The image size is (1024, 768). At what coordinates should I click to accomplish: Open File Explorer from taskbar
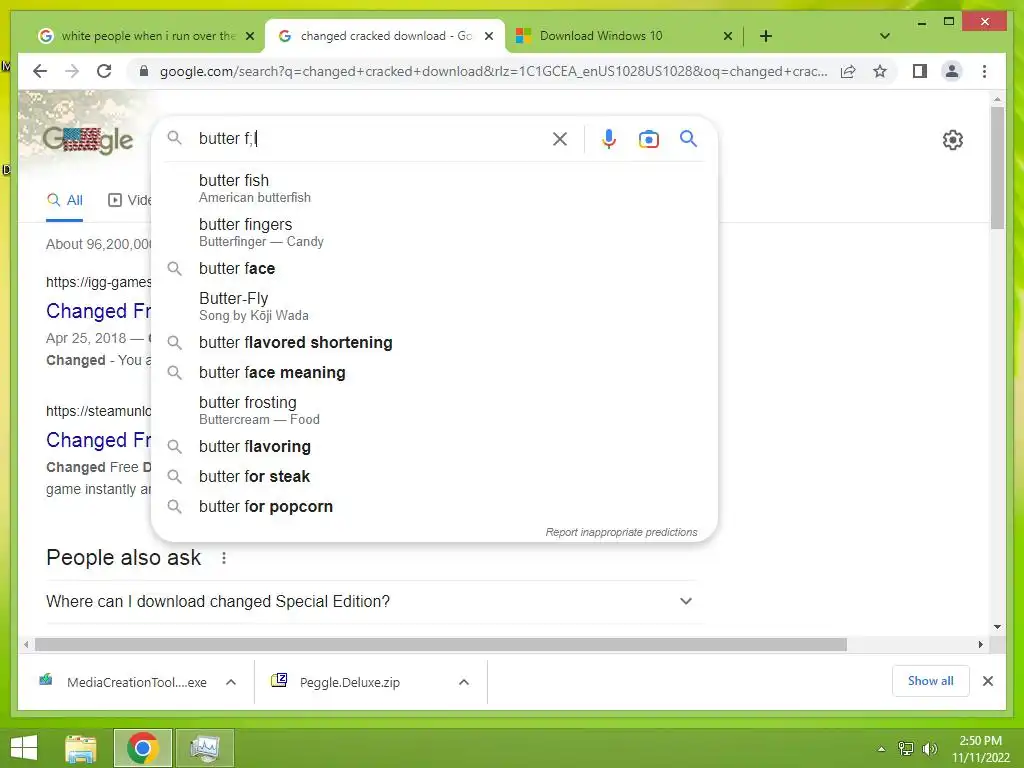point(81,748)
